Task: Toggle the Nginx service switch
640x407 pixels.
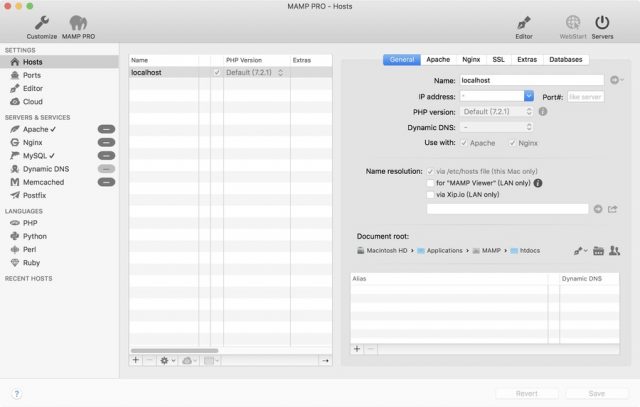Action: tap(106, 142)
